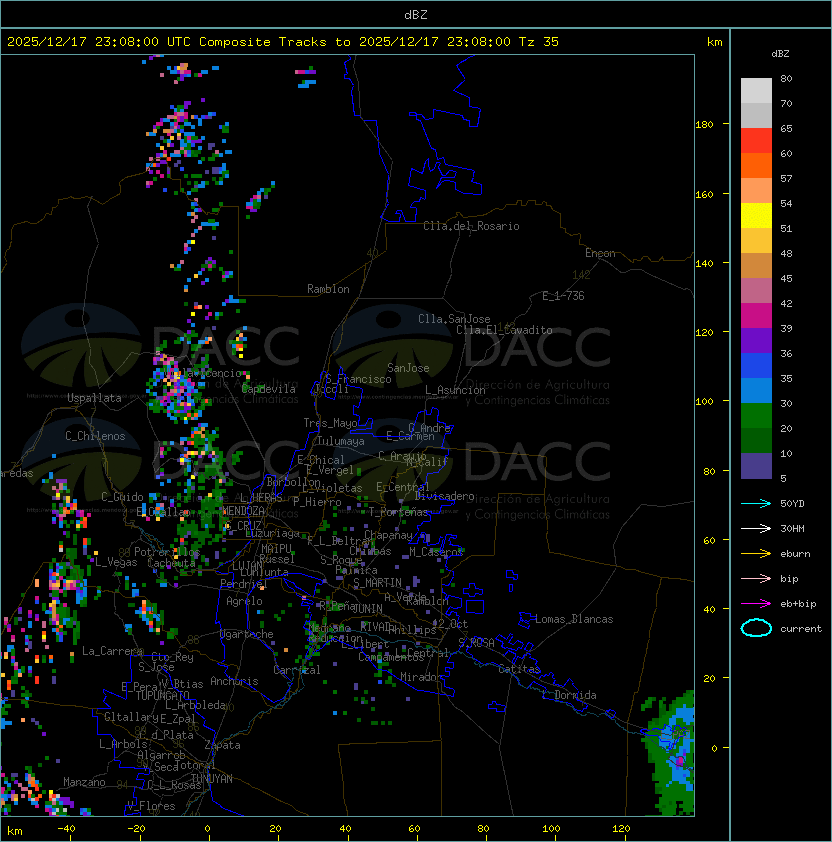Click legend label 'eb+bip'
Viewport: 832px width, 842px height.
coord(798,604)
